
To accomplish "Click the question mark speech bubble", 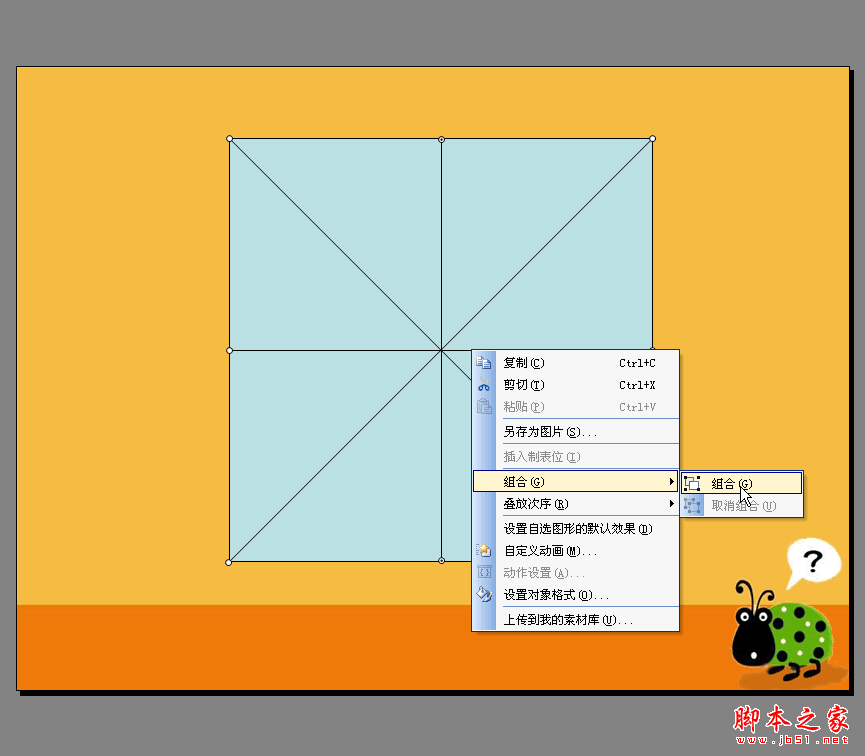I will coord(814,563).
